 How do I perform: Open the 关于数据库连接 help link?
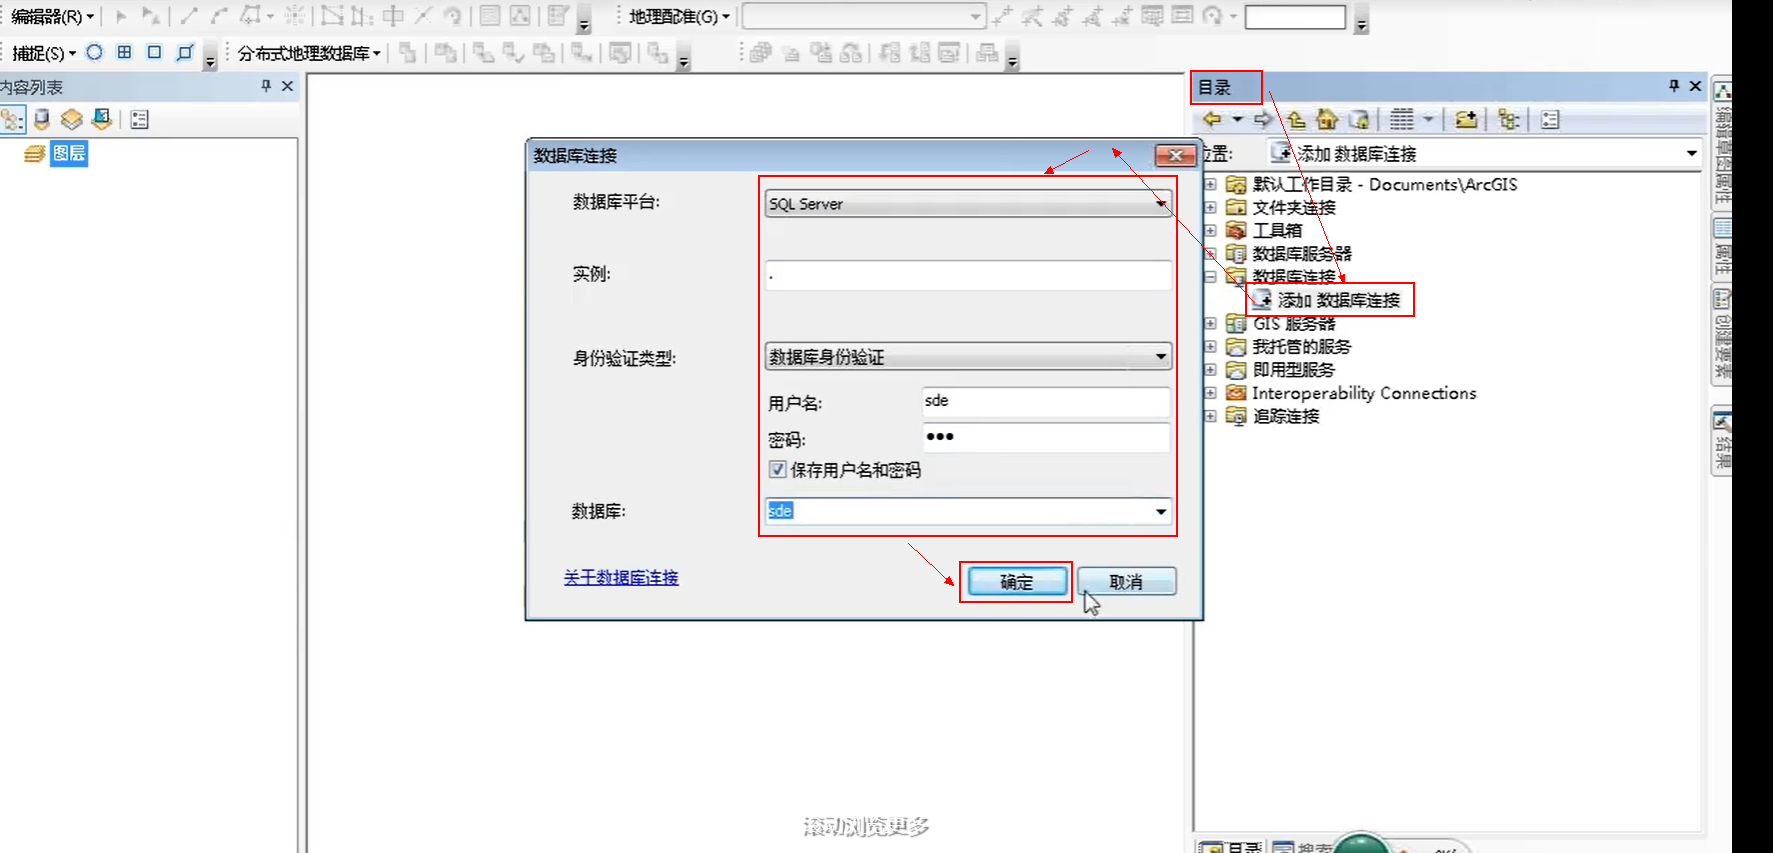(621, 577)
